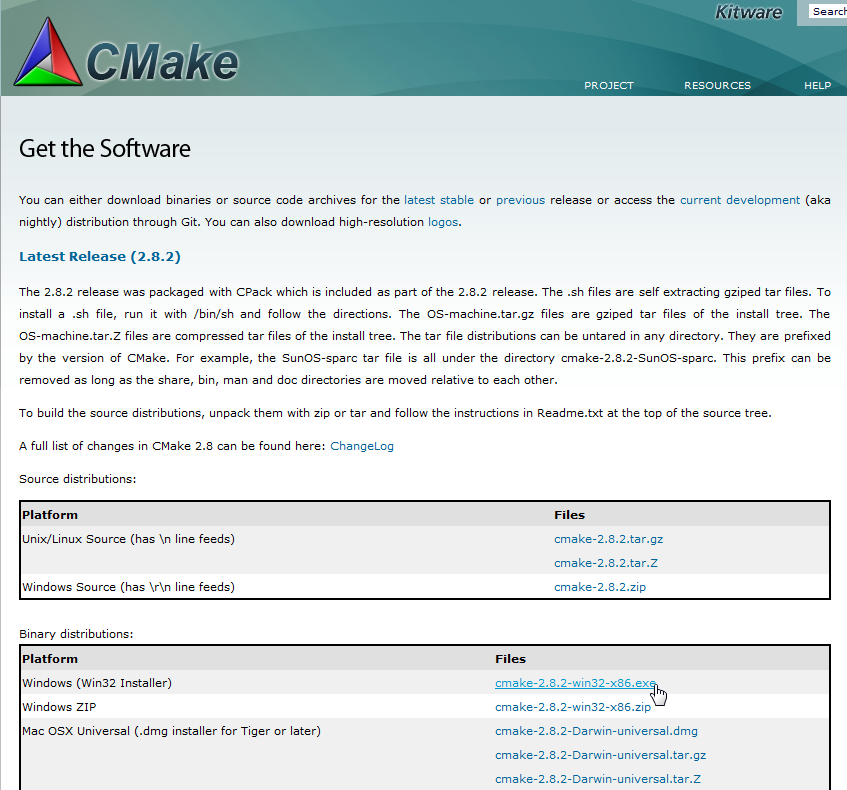
Task: Download cmake-2.8.2.tar.gz source archive
Action: click(609, 539)
